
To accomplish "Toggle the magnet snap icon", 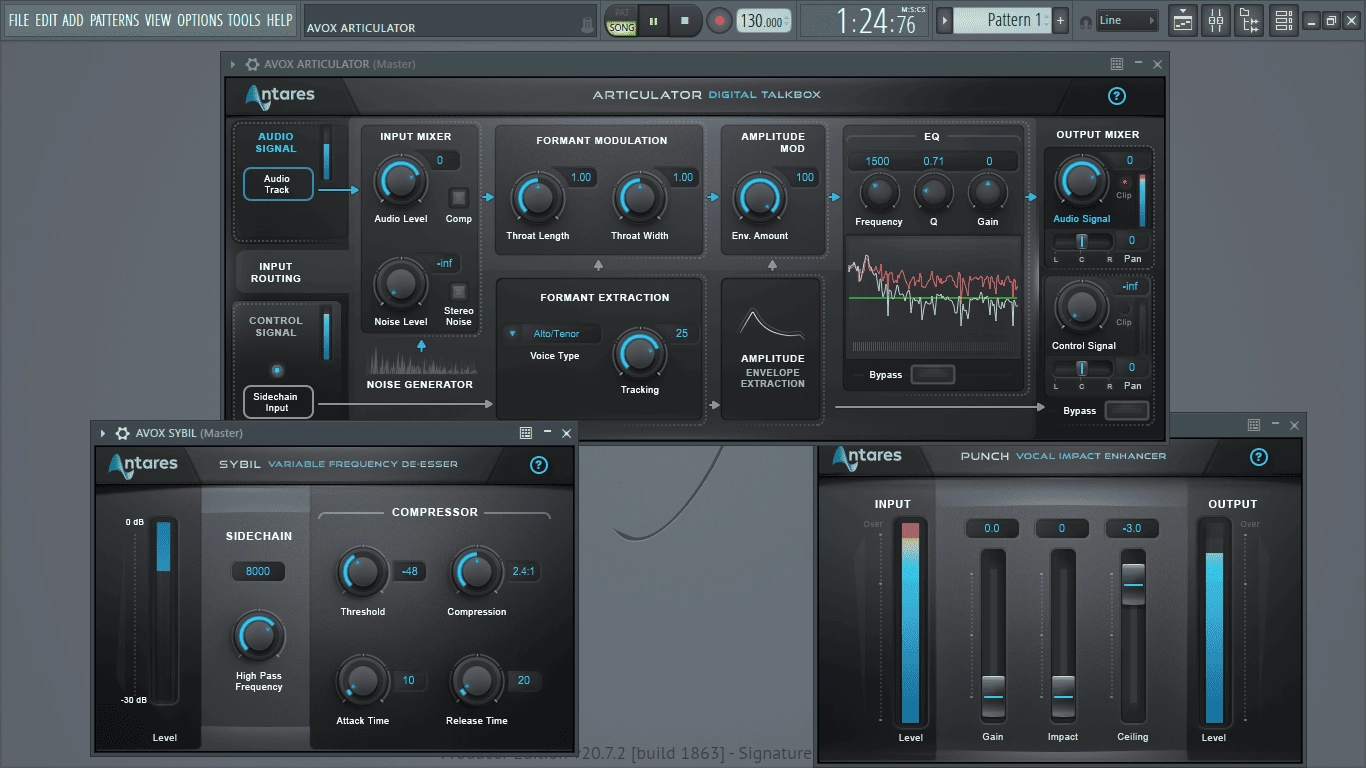I will point(1085,22).
